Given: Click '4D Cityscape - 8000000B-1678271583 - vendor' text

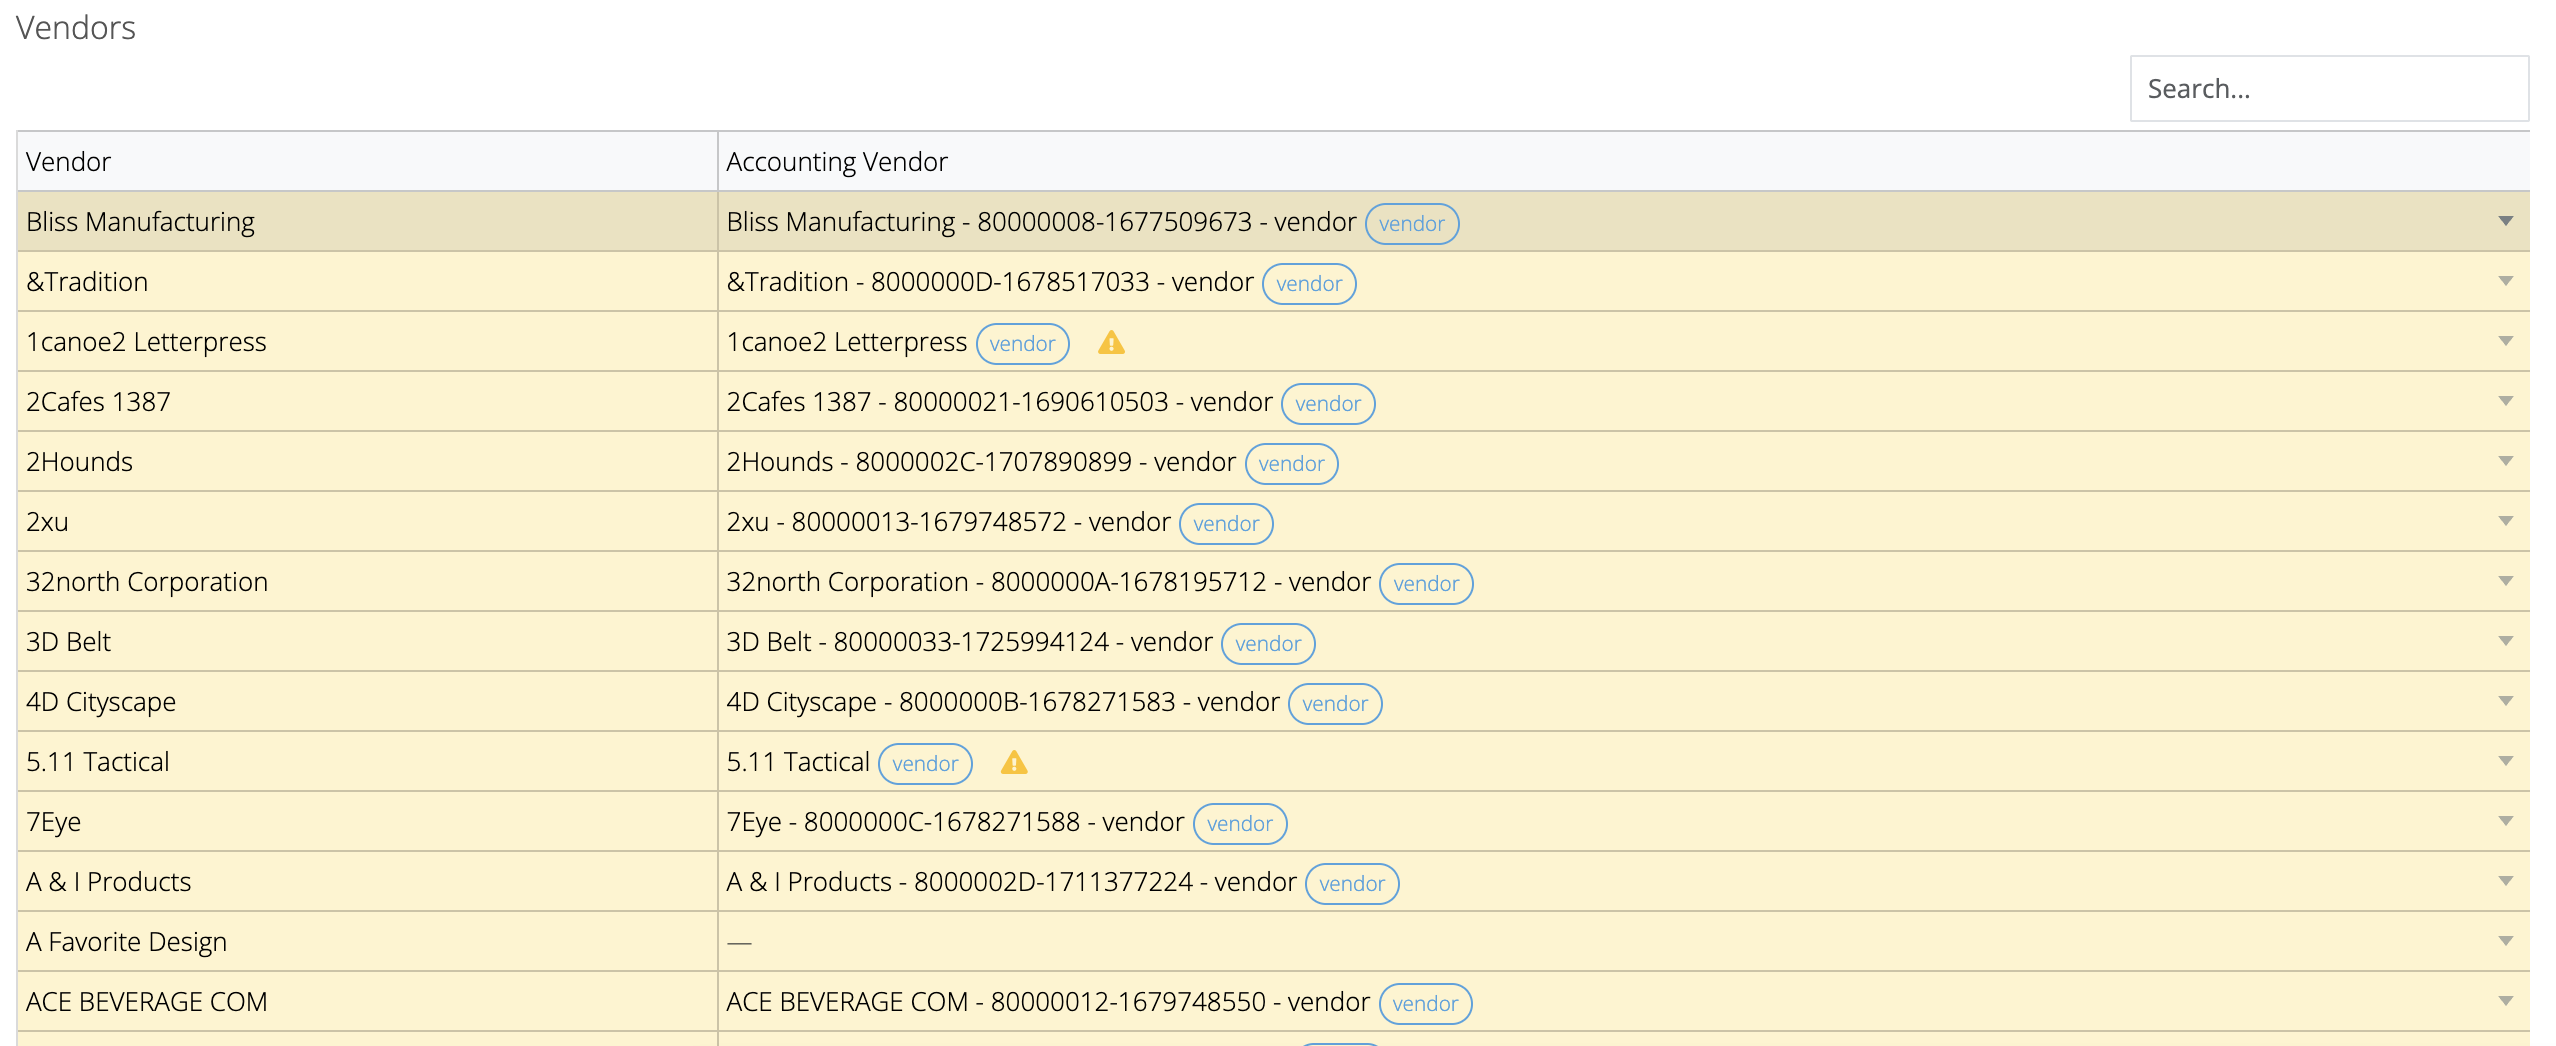Looking at the screenshot, I should [1003, 701].
